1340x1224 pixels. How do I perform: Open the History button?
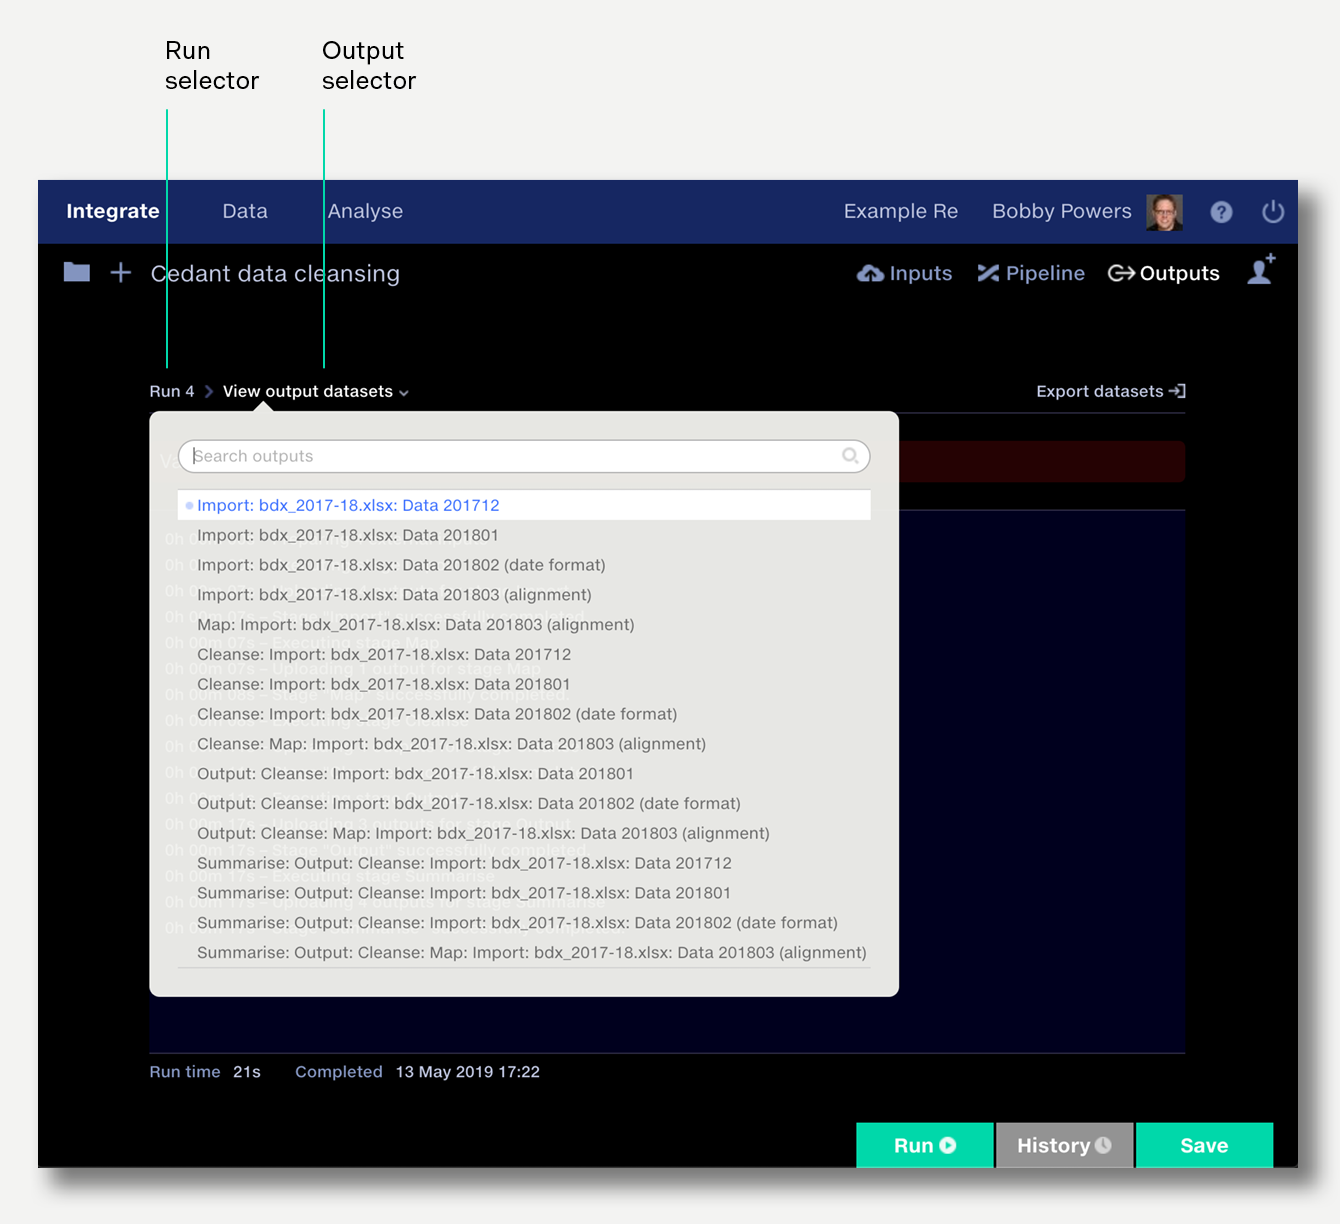point(1065,1145)
